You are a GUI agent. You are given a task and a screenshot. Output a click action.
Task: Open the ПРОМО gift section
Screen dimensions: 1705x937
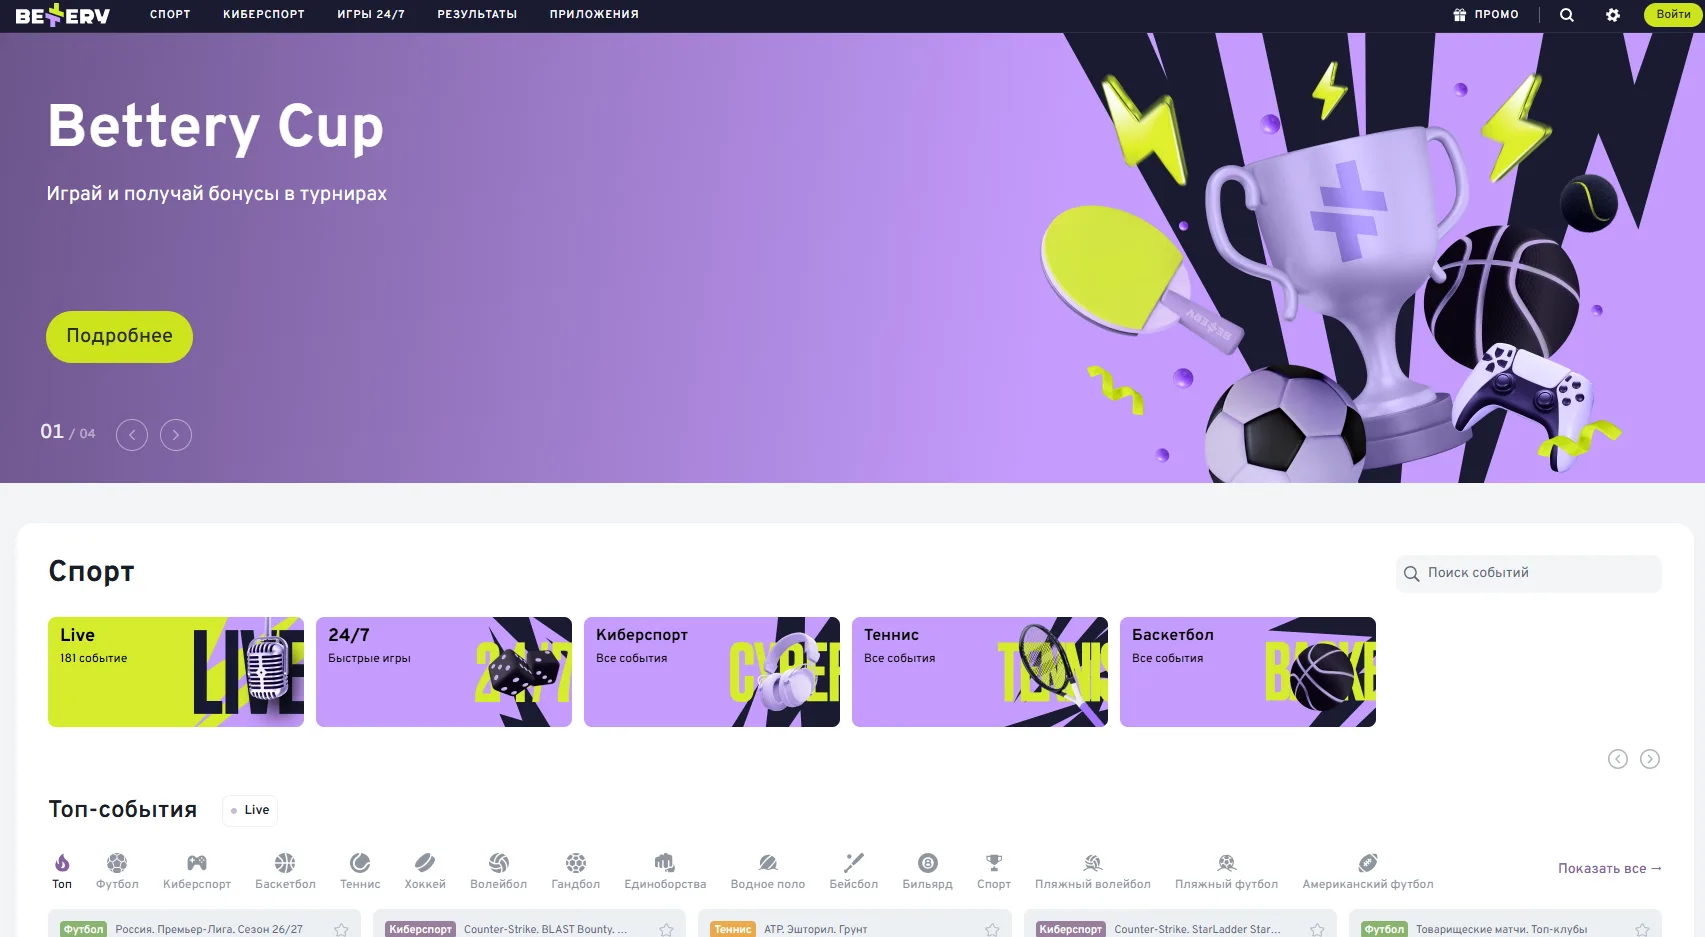[1486, 15]
